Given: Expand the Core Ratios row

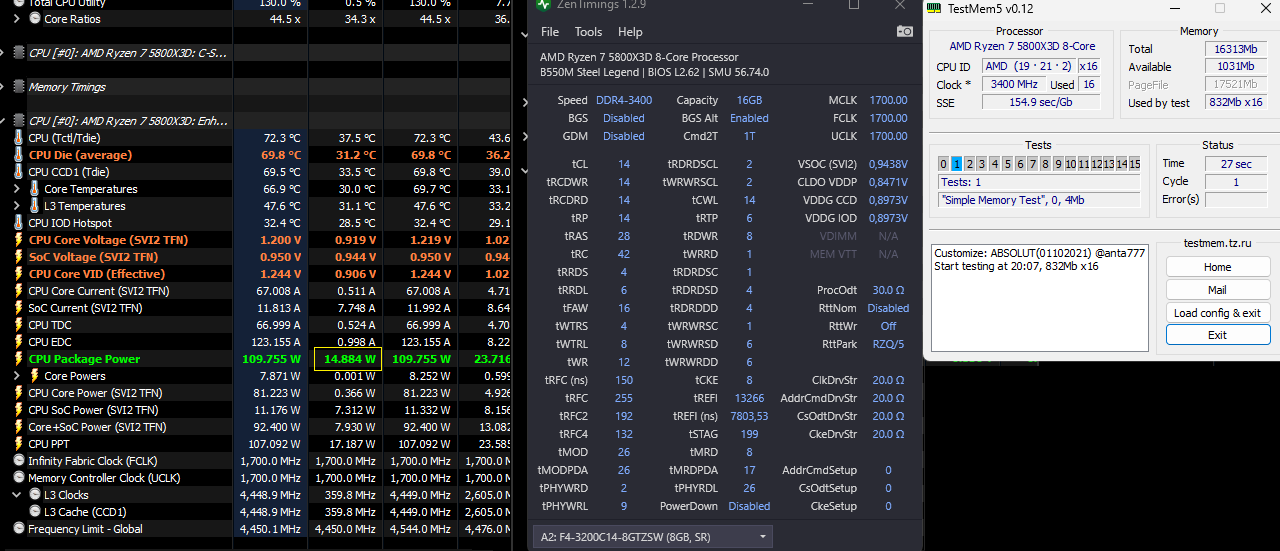Looking at the screenshot, I should (x=16, y=19).
